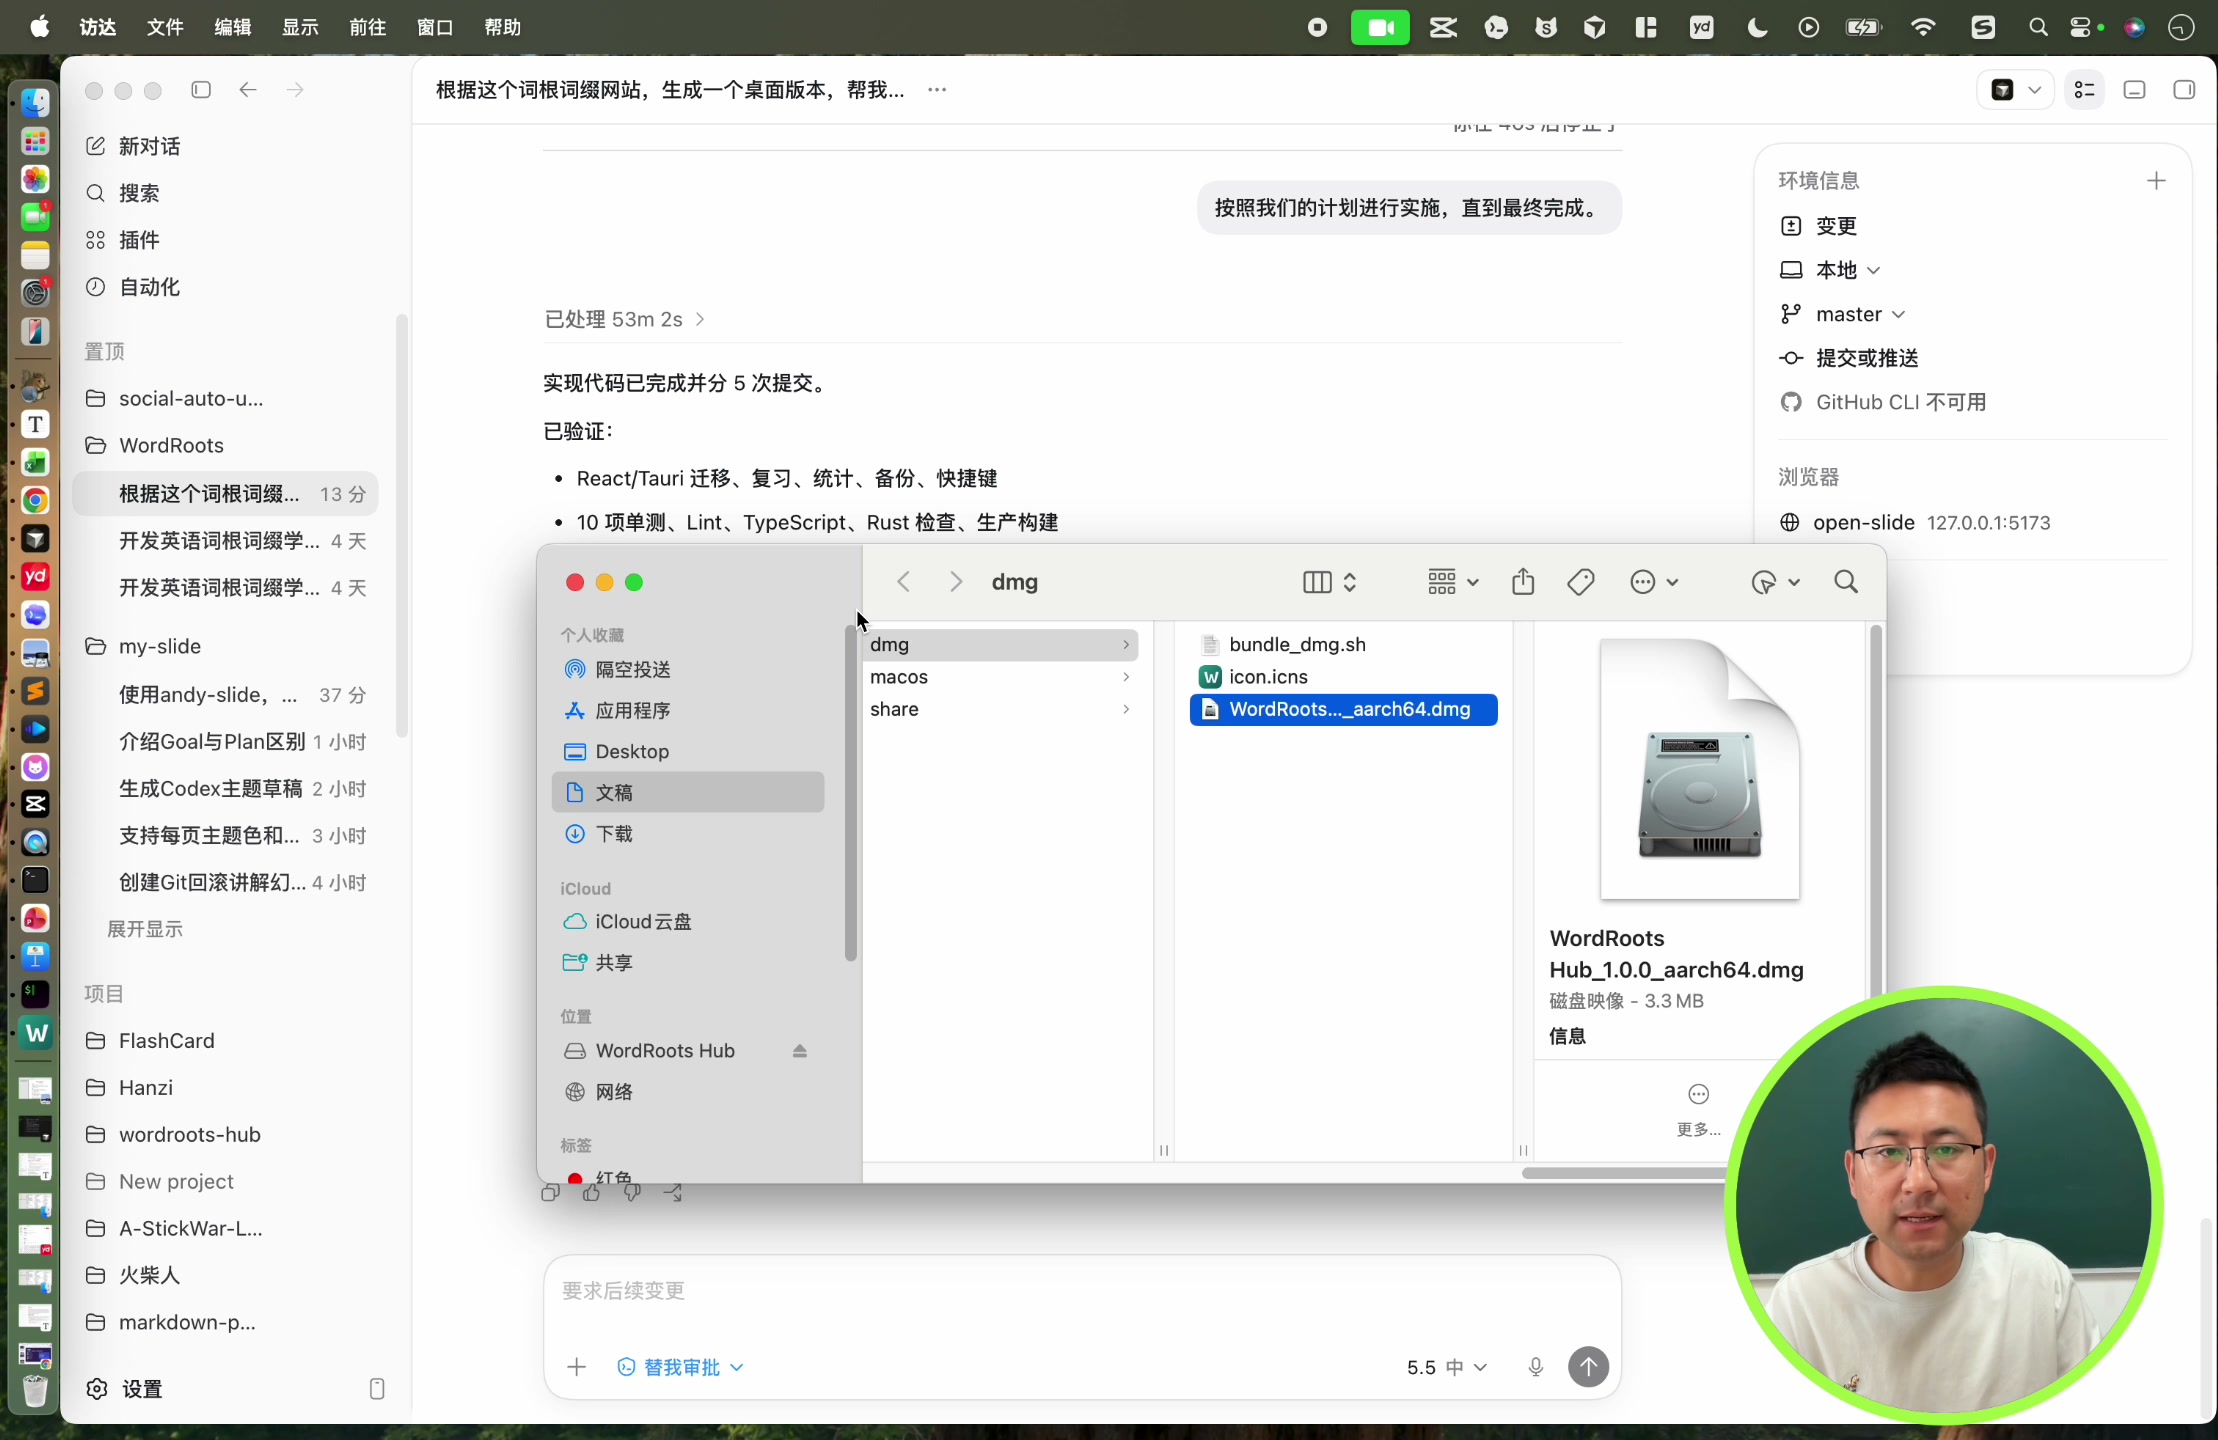Open the More actions icon in preview pane
The height and width of the screenshot is (1440, 2218).
tap(1698, 1094)
